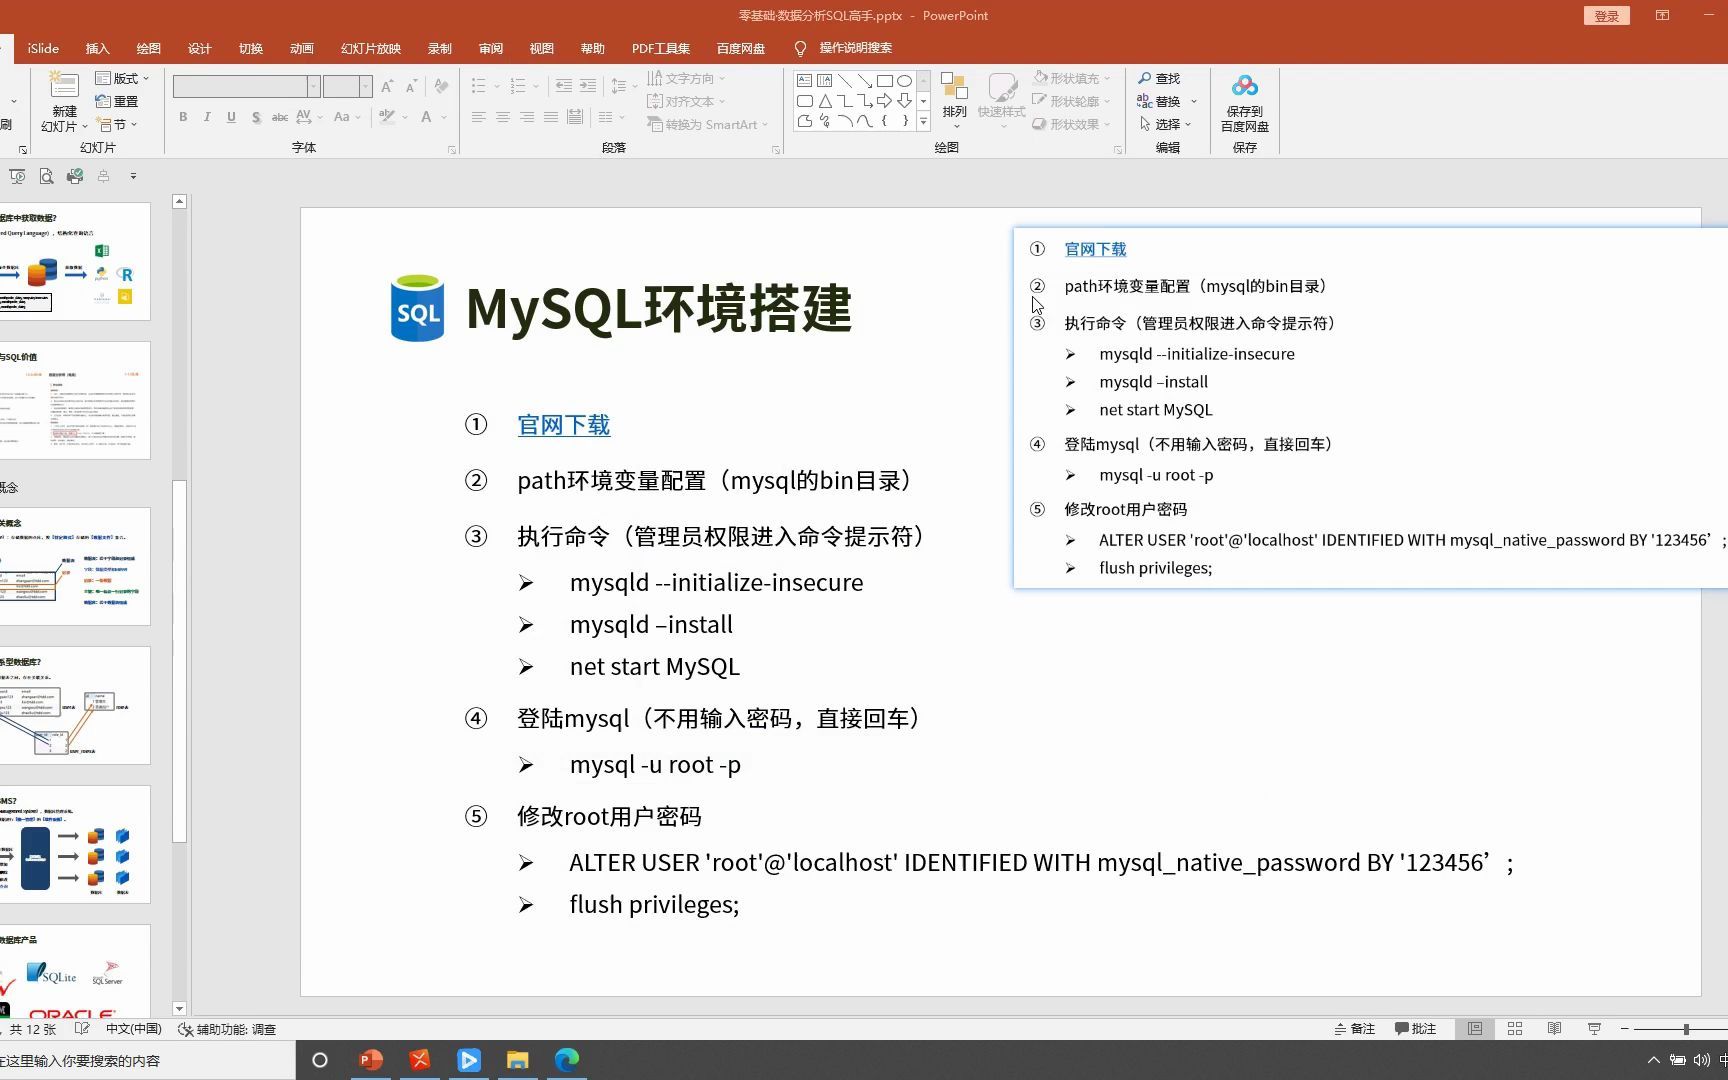
Task: Click the Increase Font Size icon
Action: click(387, 87)
